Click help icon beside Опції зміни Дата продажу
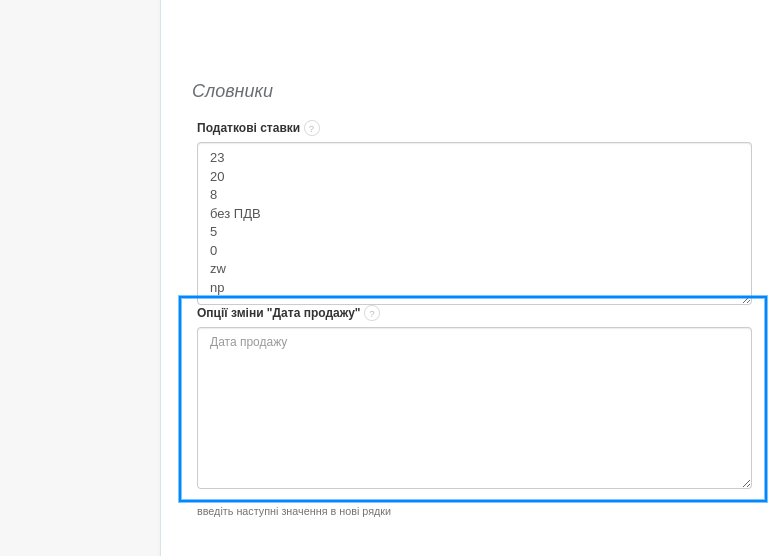 pyautogui.click(x=372, y=313)
